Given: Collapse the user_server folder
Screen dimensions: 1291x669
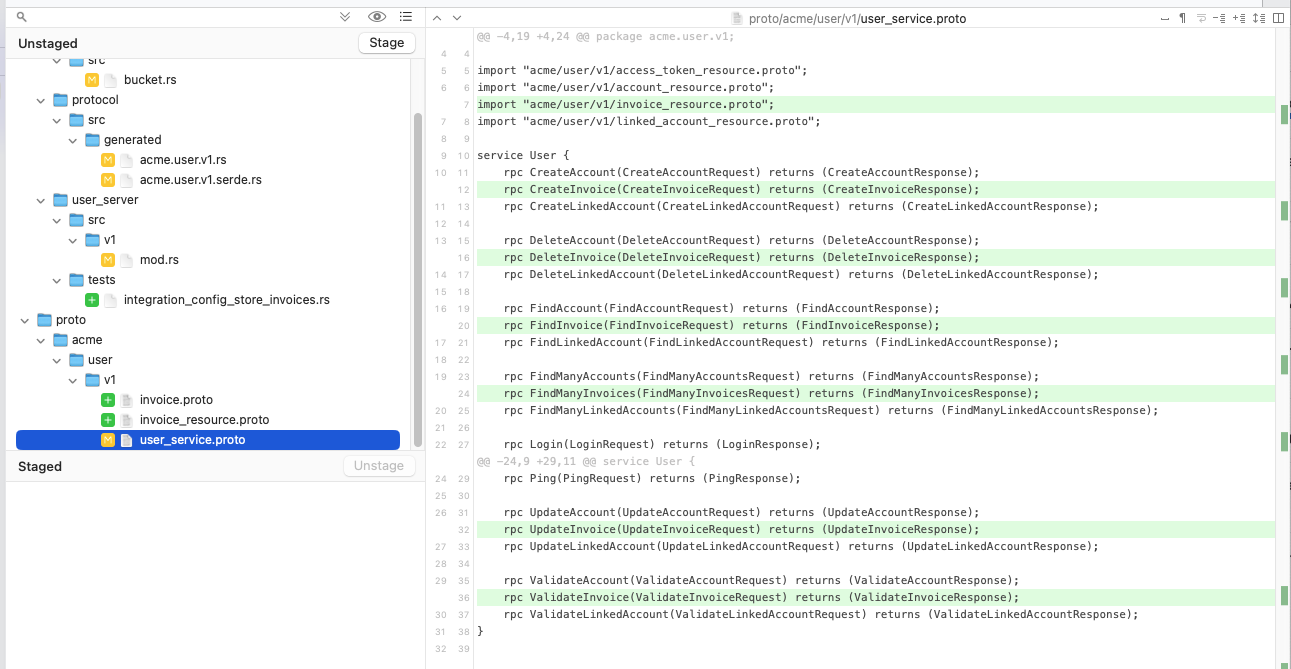Looking at the screenshot, I should click(41, 200).
